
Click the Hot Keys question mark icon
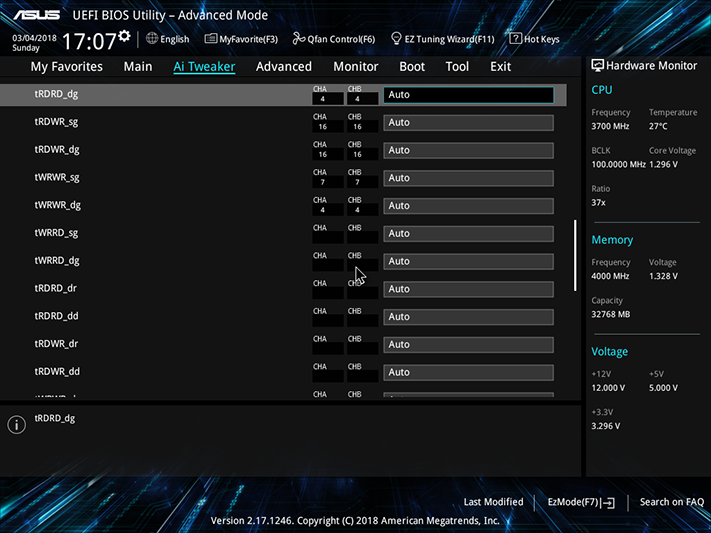pyautogui.click(x=515, y=39)
